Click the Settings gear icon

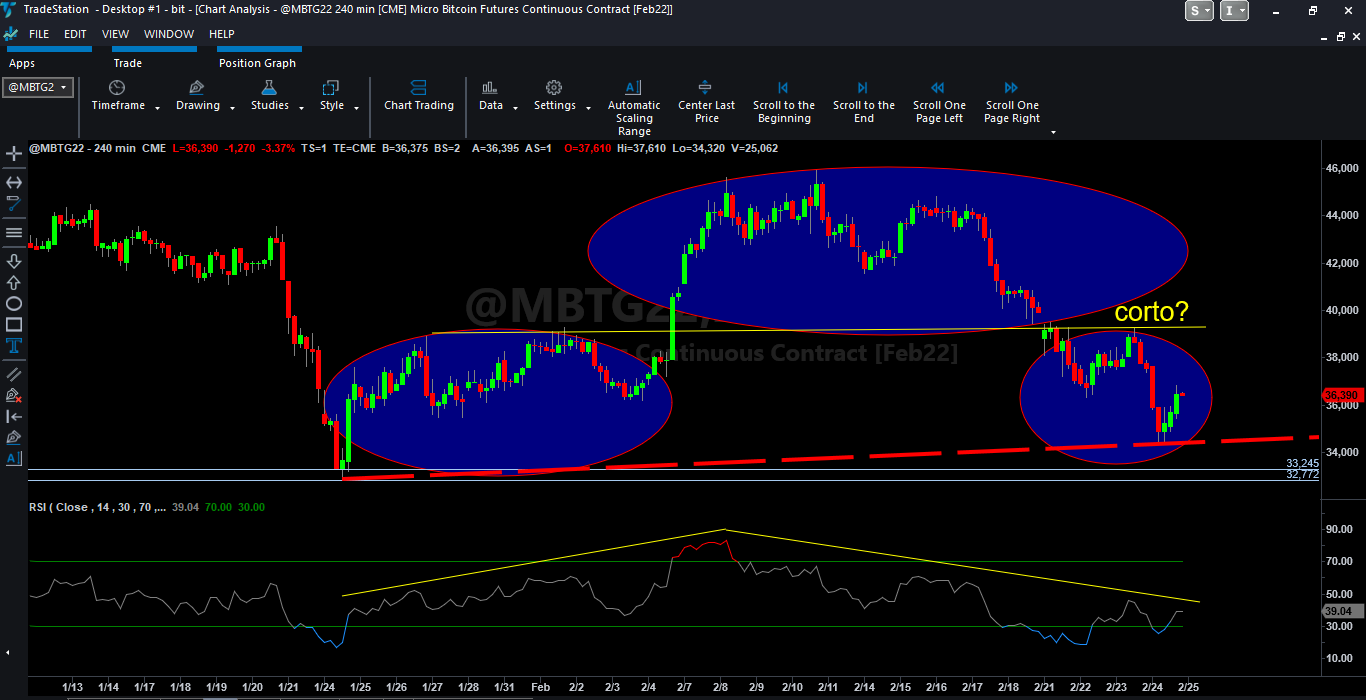coord(554,88)
